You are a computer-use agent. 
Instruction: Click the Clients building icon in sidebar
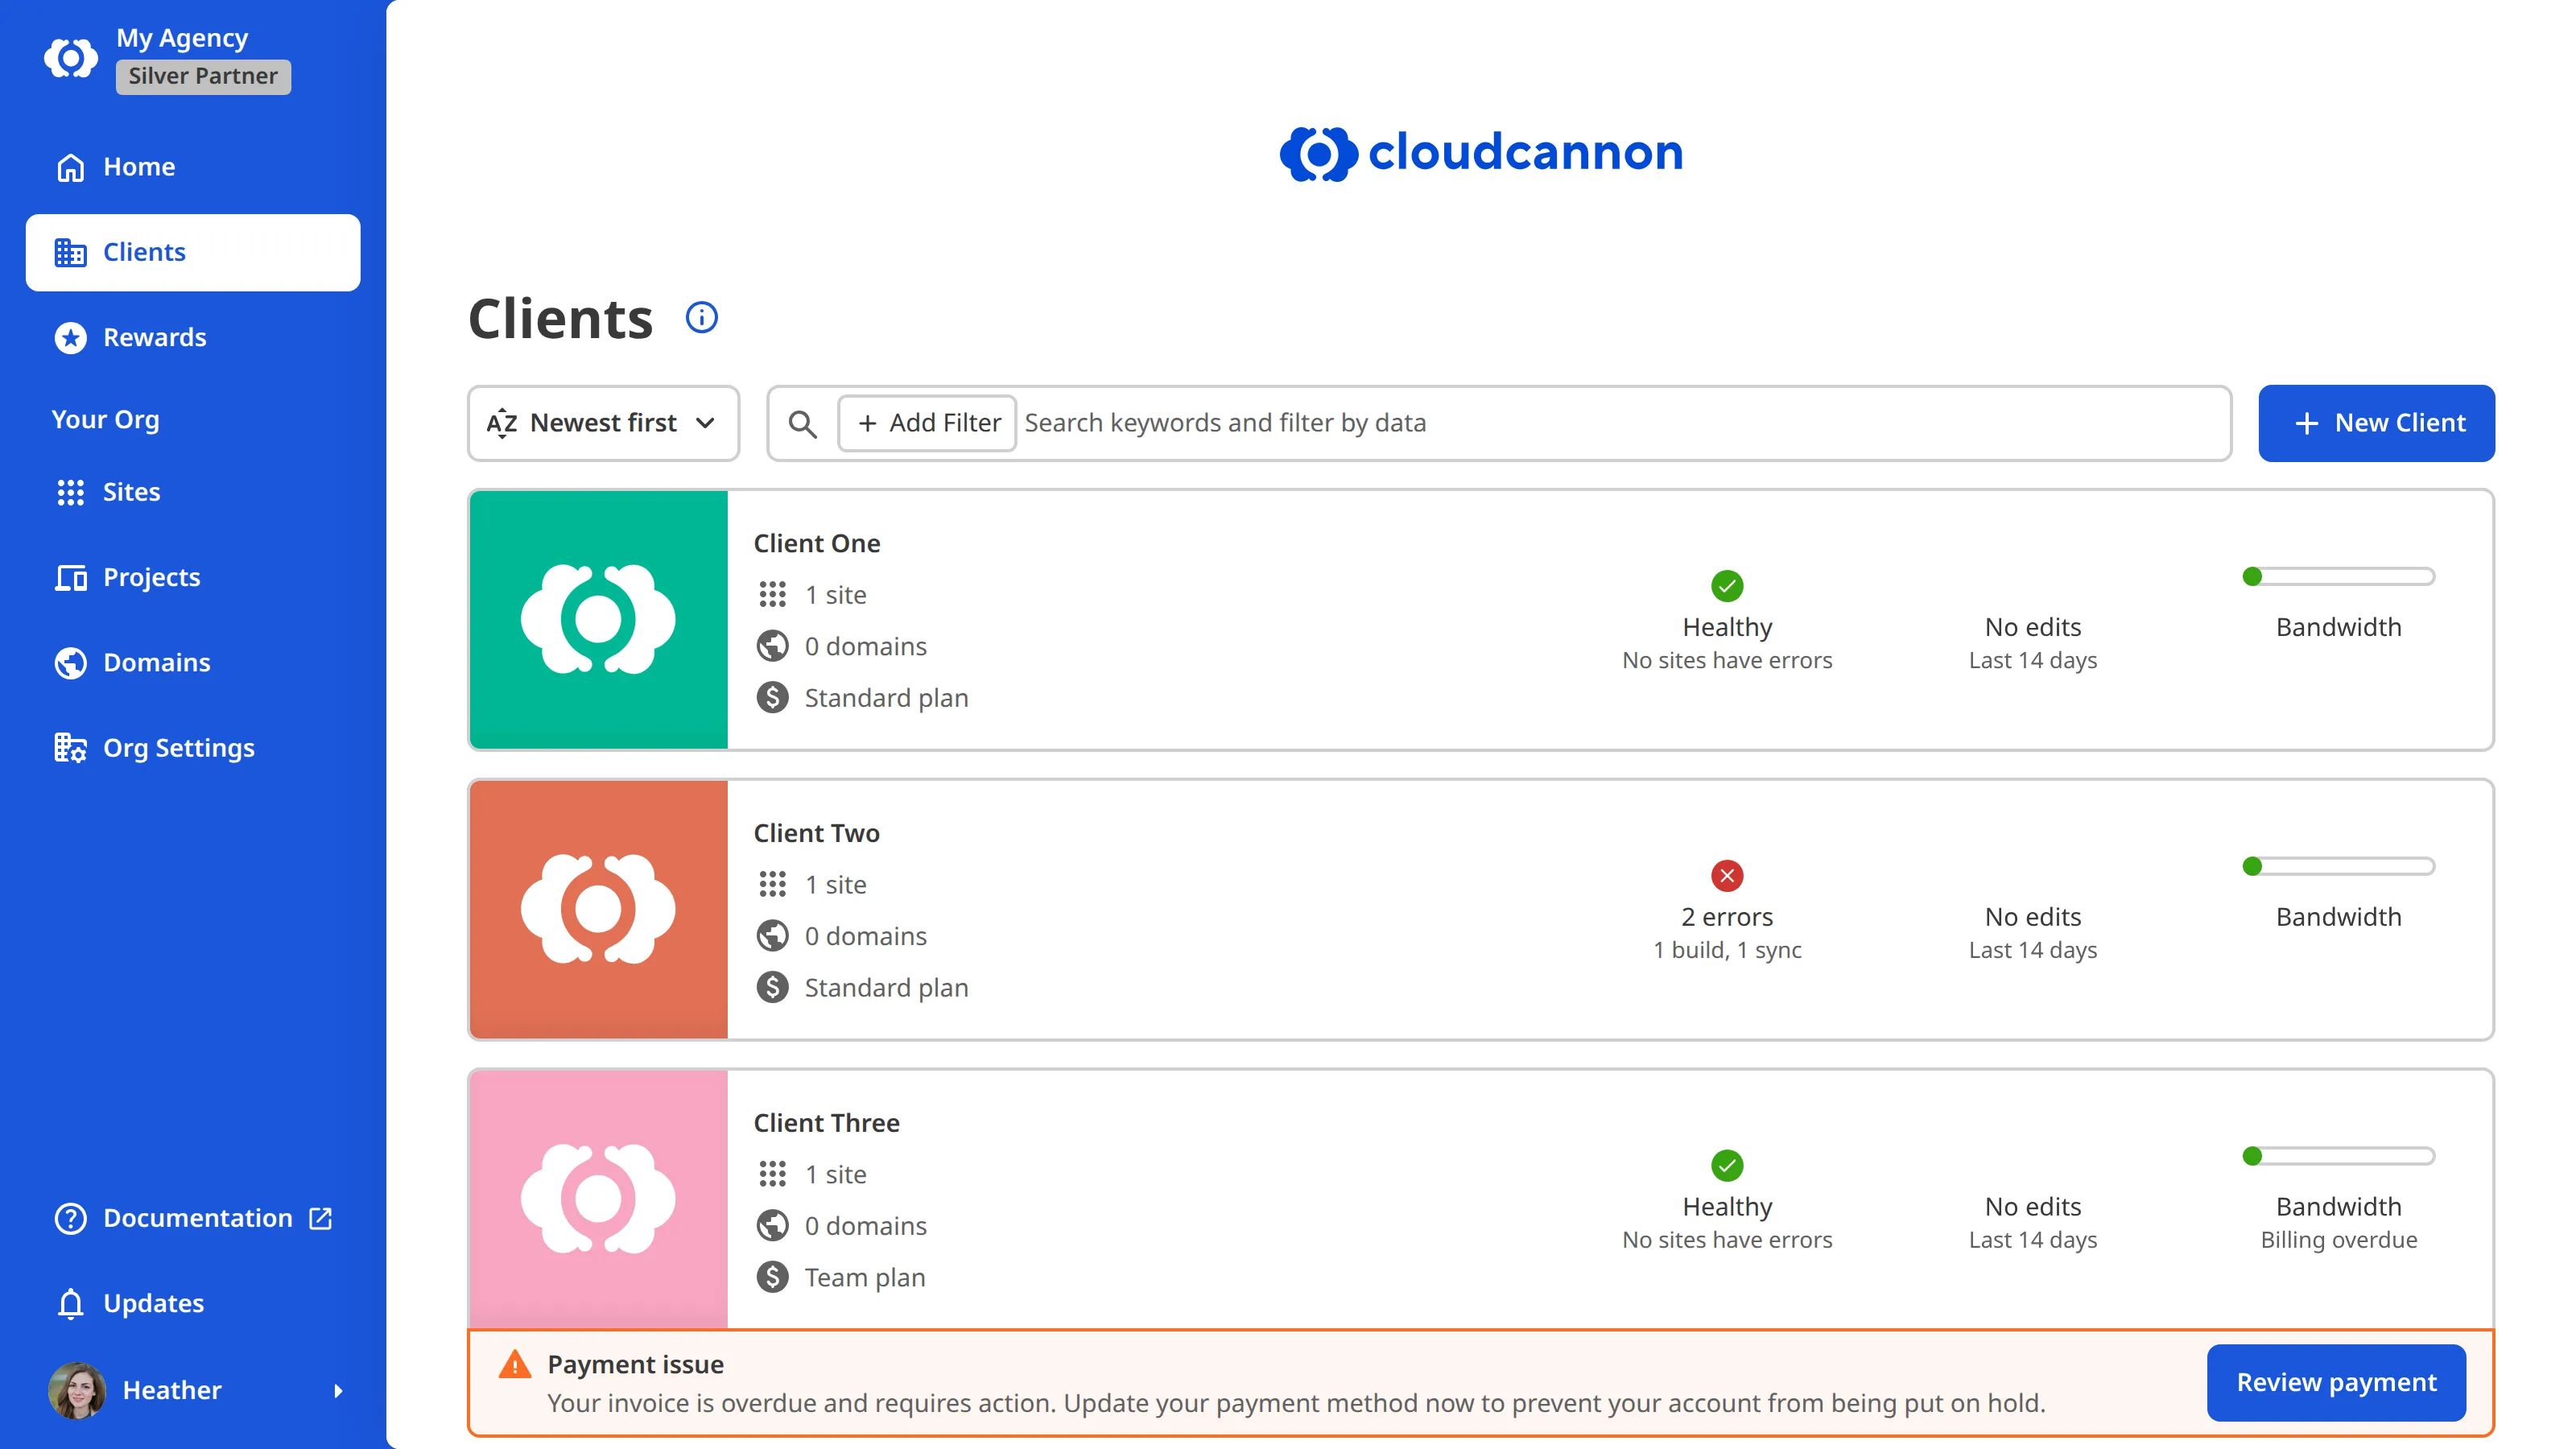point(70,252)
